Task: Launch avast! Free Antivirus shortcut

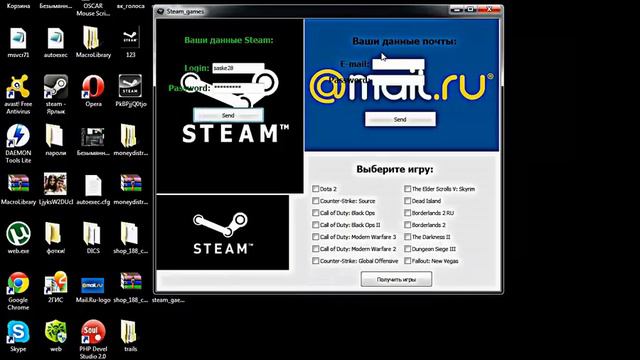Action: pos(18,87)
